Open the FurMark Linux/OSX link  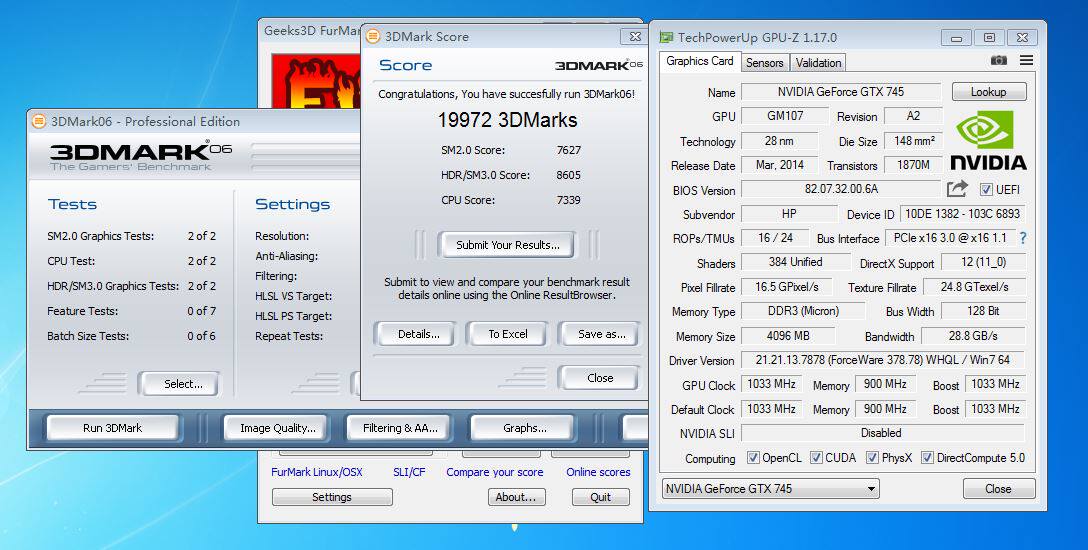click(316, 472)
